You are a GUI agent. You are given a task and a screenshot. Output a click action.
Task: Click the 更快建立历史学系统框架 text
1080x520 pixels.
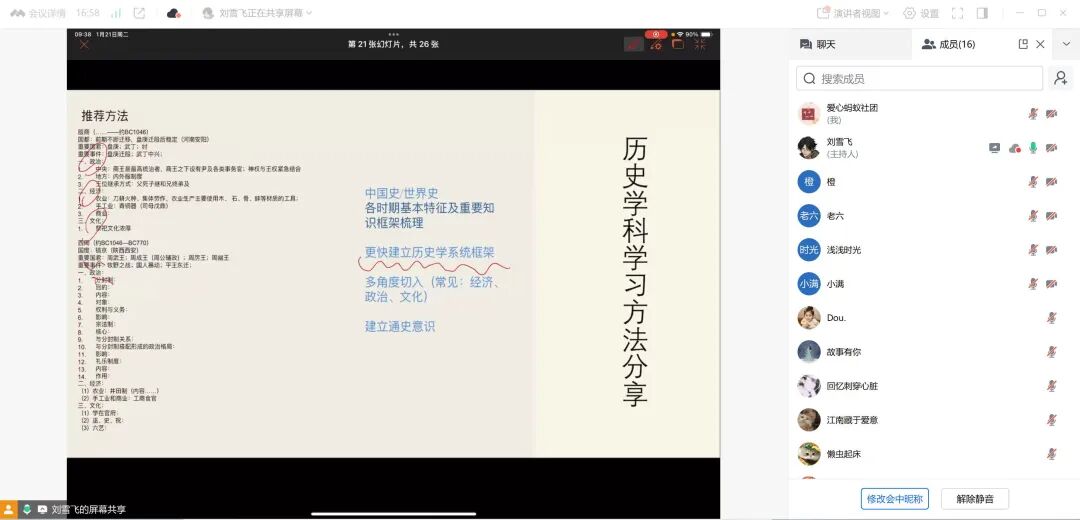[x=430, y=253]
